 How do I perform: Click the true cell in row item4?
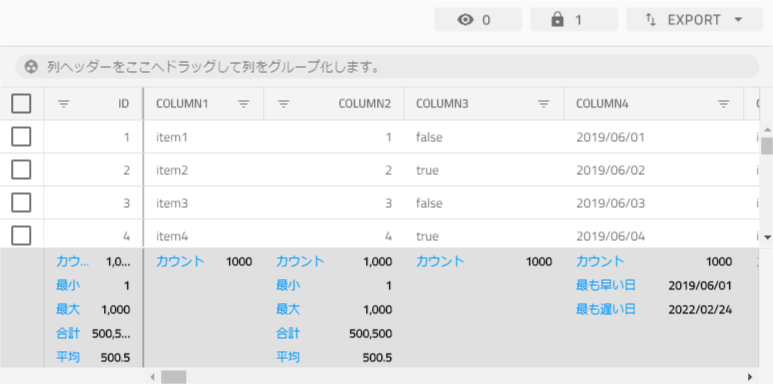[x=427, y=236]
